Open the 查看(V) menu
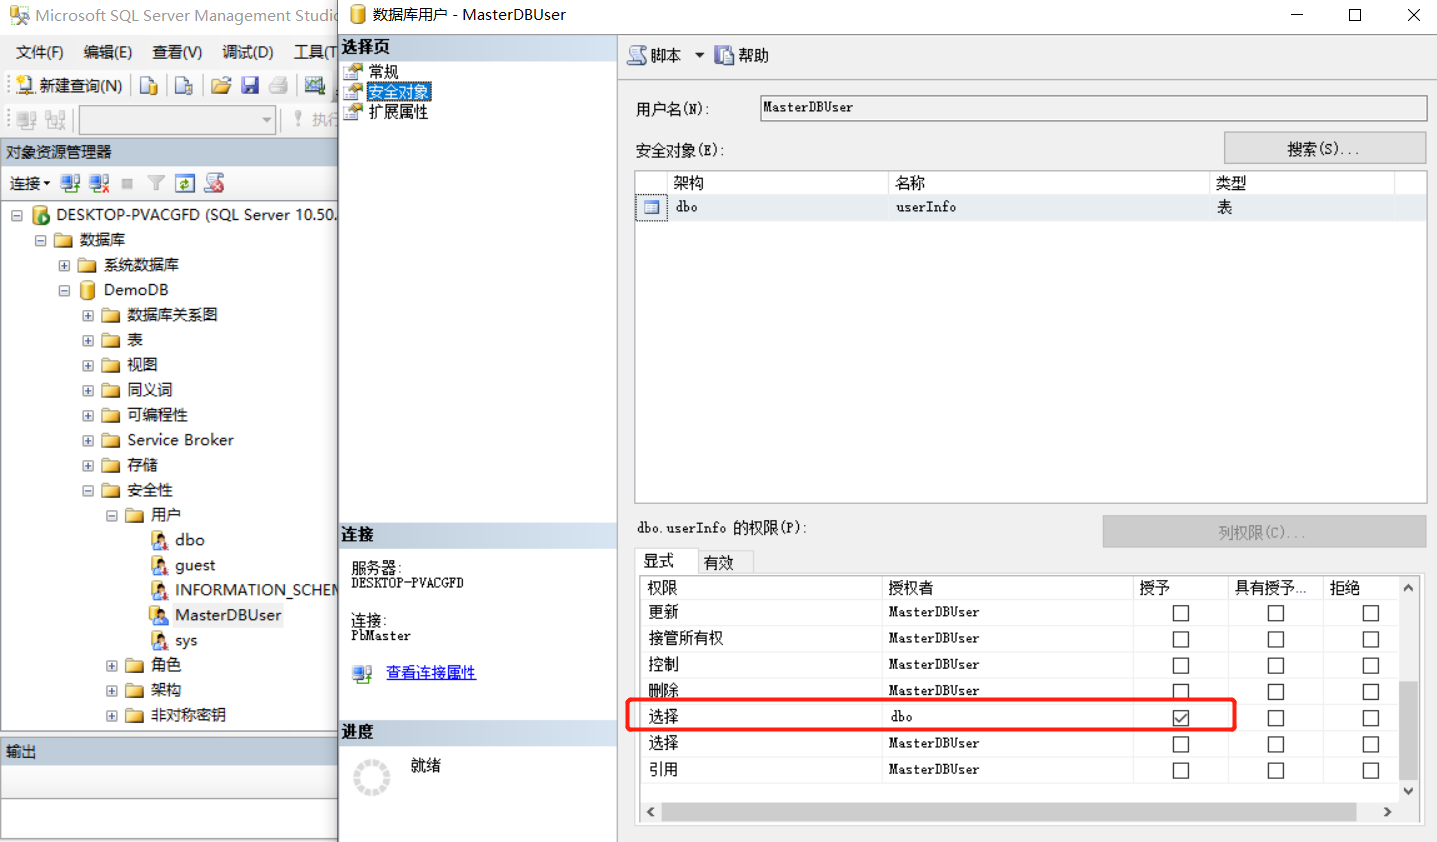This screenshot has width=1437, height=842. click(176, 52)
